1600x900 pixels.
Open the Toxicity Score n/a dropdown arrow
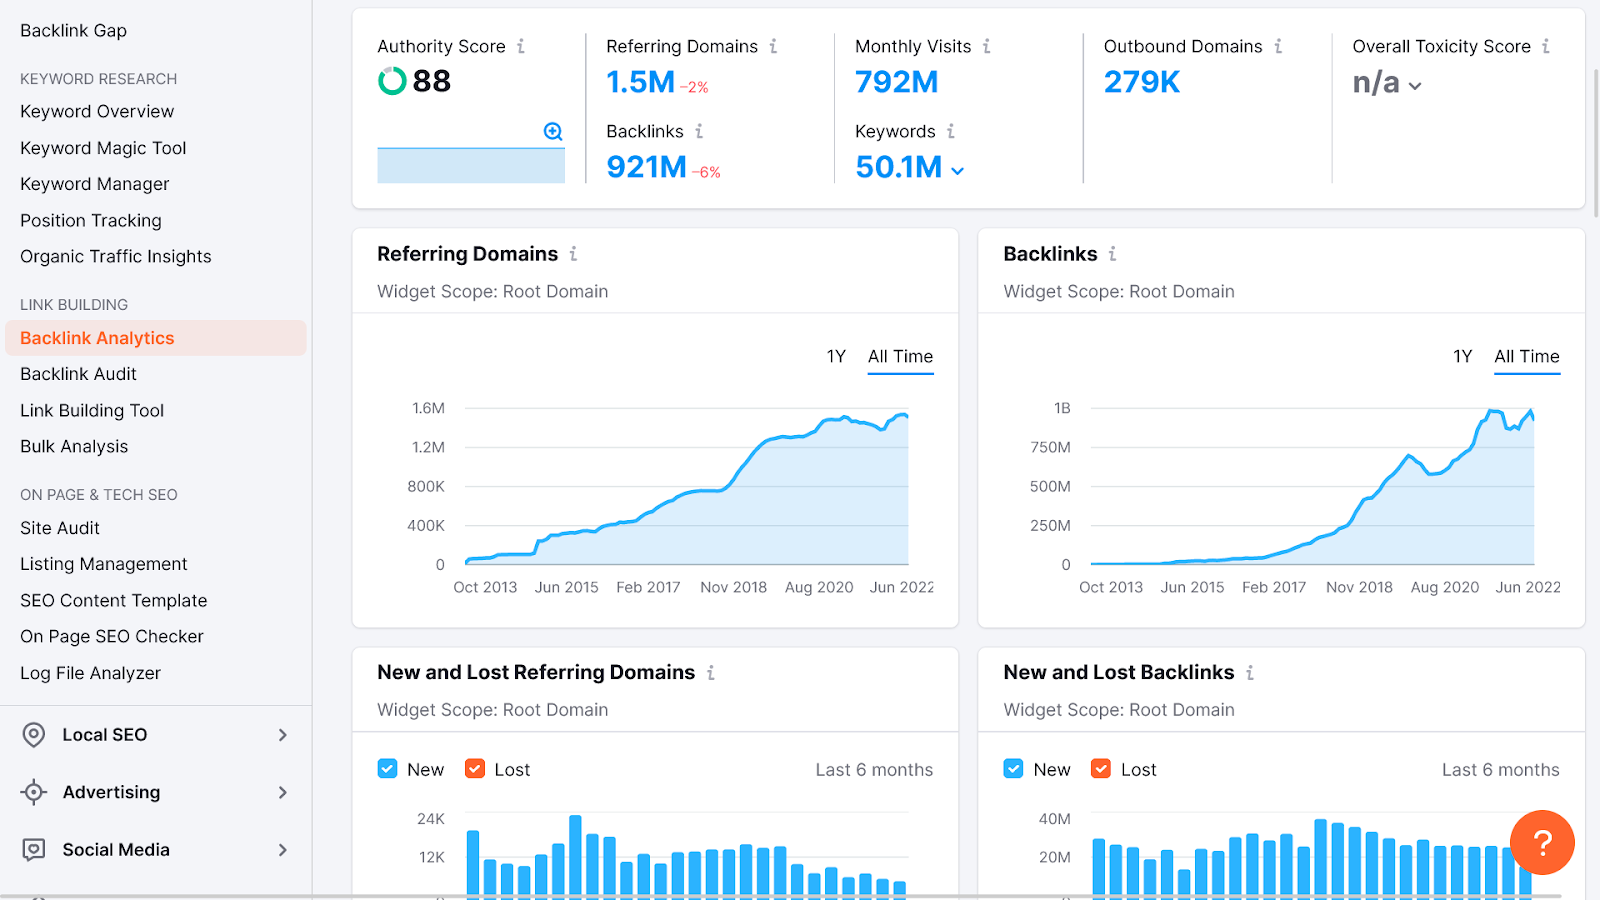1415,86
